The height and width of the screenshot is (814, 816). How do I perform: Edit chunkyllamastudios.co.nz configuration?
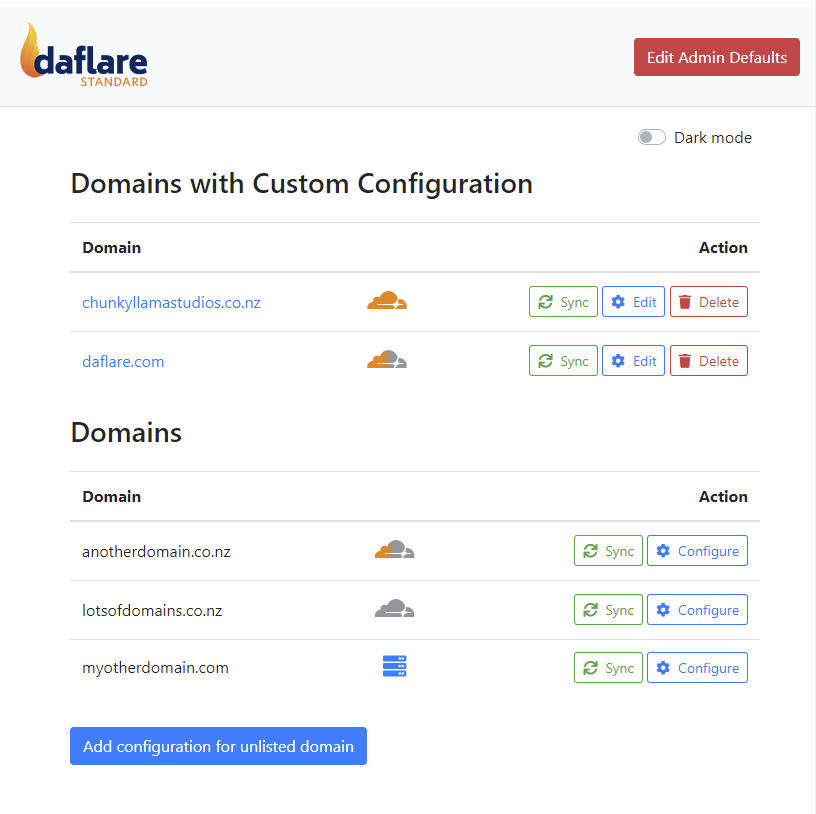coord(633,302)
